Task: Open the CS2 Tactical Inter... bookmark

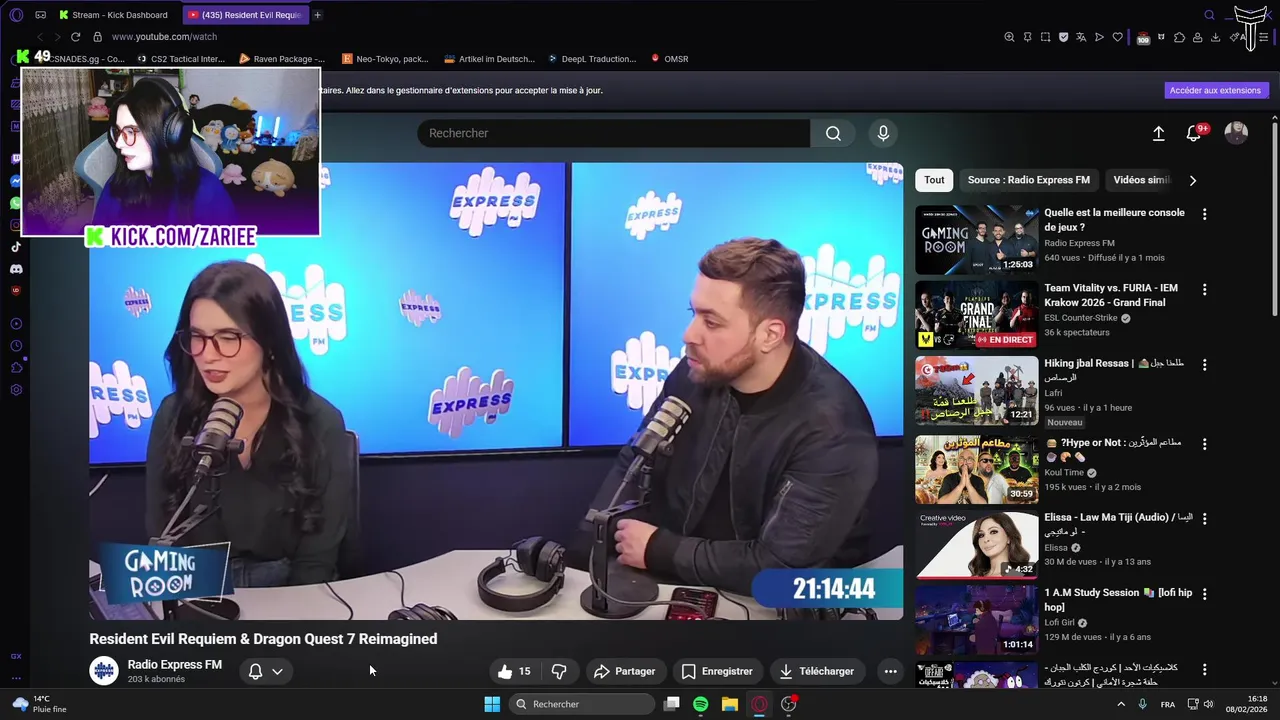Action: [181, 59]
